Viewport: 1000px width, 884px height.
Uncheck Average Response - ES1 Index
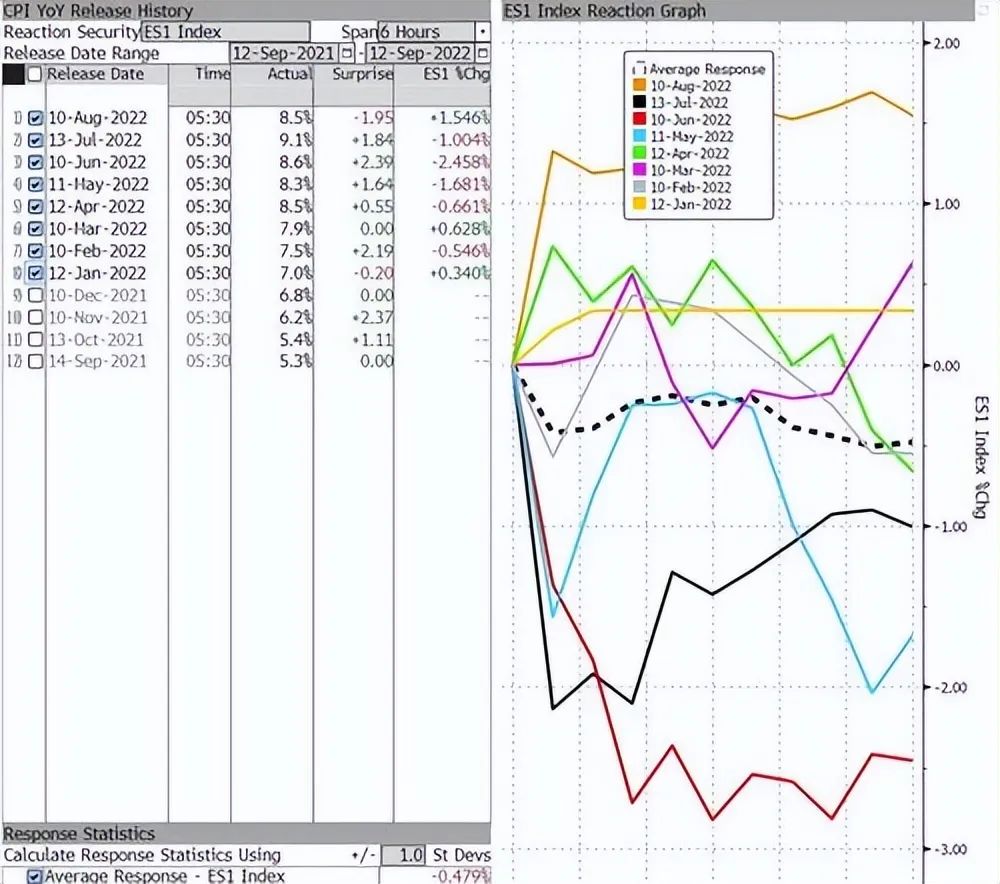(36, 877)
